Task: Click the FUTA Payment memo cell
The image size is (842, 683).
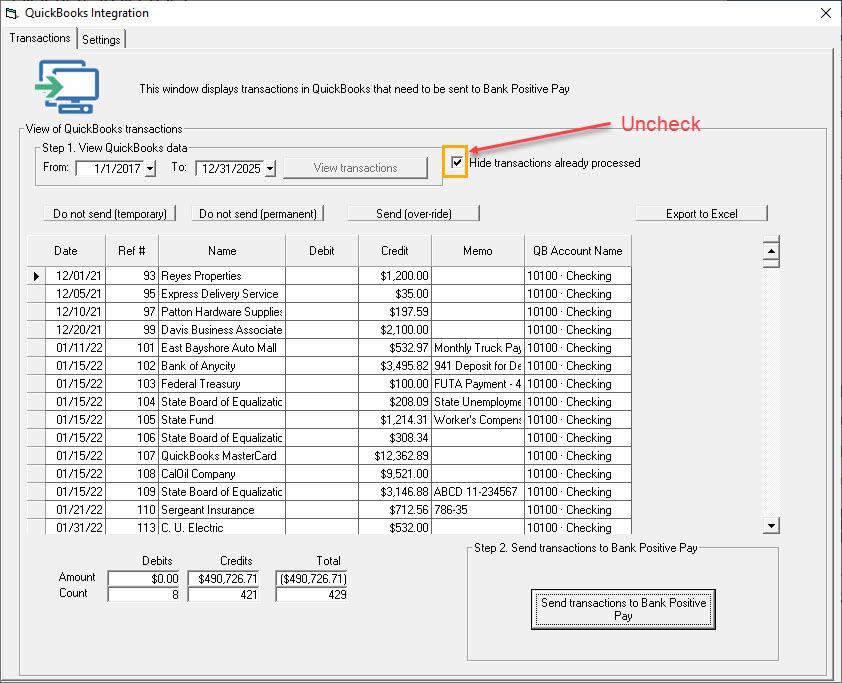Action: [x=477, y=384]
